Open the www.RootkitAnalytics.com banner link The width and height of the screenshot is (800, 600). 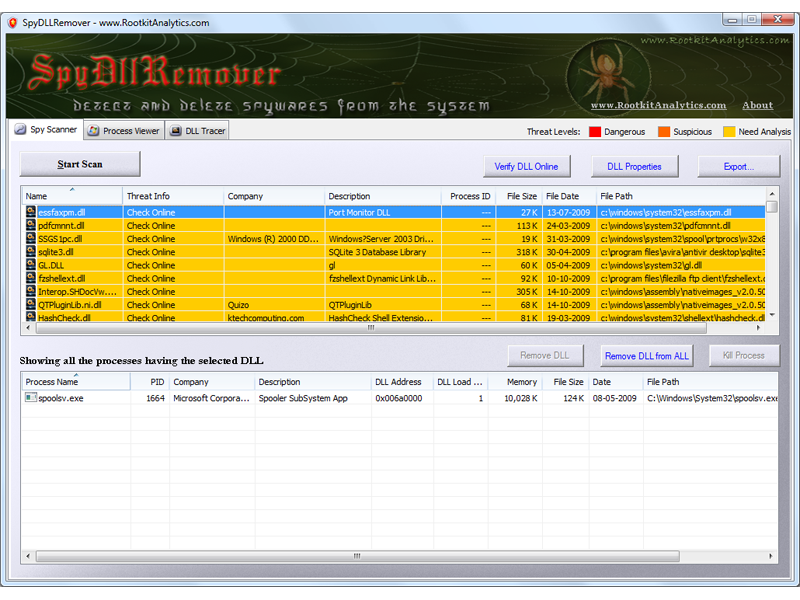pyautogui.click(x=658, y=105)
